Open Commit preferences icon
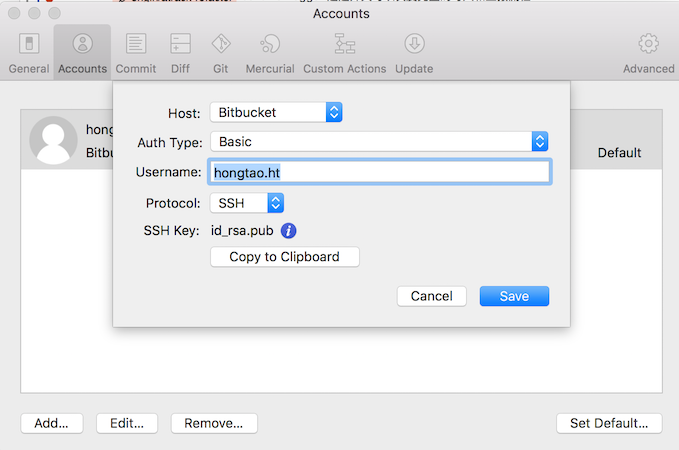The width and height of the screenshot is (679, 450). [x=136, y=44]
